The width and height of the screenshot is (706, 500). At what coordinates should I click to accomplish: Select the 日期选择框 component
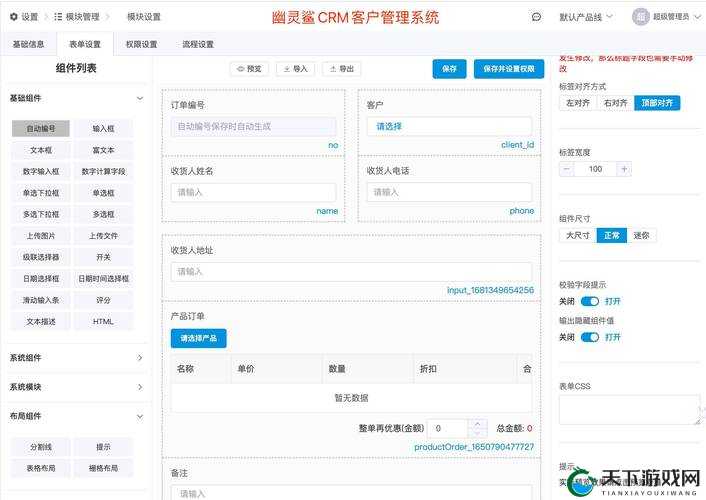pyautogui.click(x=41, y=278)
